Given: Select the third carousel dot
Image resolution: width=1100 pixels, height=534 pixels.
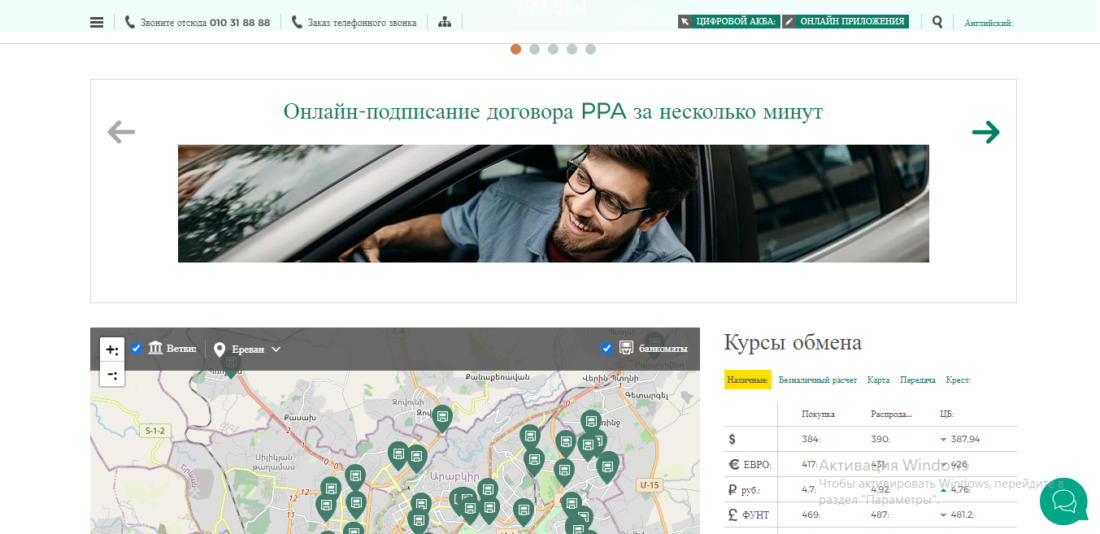Looking at the screenshot, I should click(x=553, y=49).
